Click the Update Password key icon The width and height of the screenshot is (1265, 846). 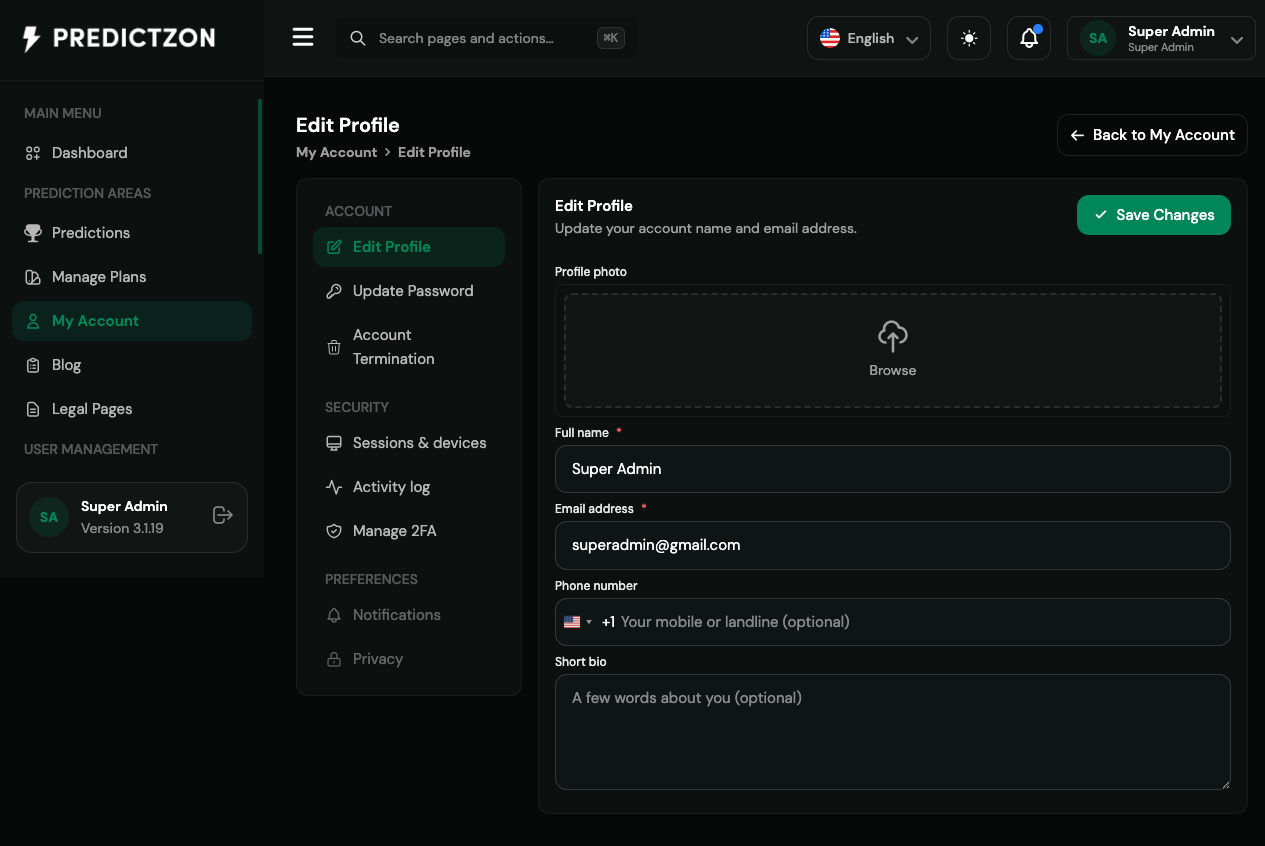tap(334, 291)
